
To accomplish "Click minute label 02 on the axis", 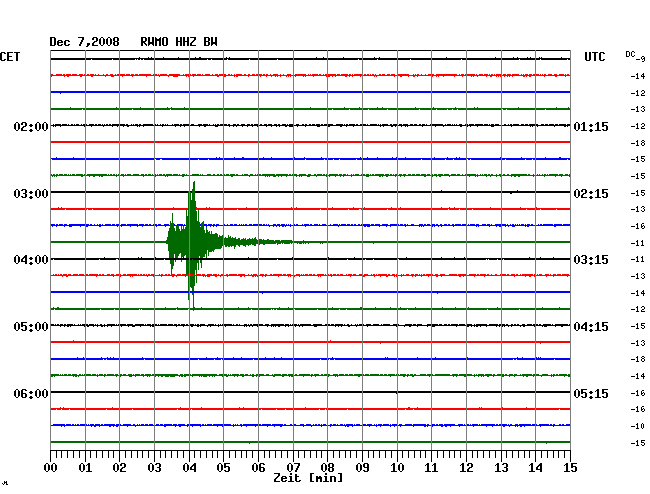I will (119, 468).
